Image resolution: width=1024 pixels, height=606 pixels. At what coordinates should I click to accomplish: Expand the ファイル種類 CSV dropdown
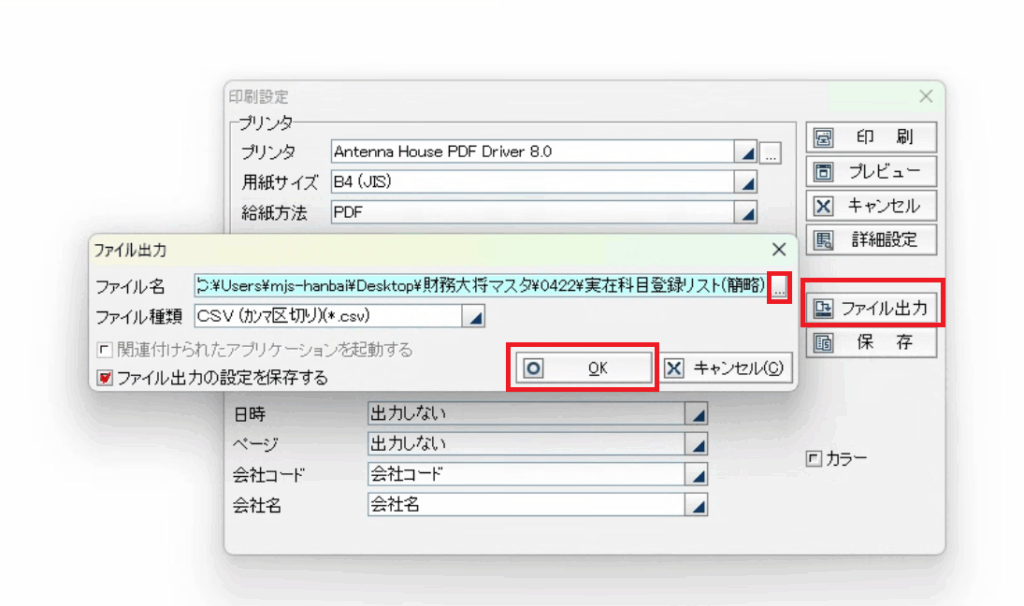[x=475, y=316]
